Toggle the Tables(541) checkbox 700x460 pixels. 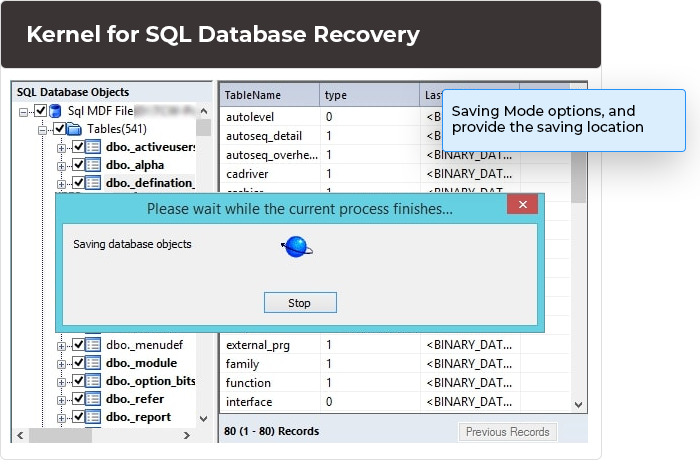click(x=59, y=129)
